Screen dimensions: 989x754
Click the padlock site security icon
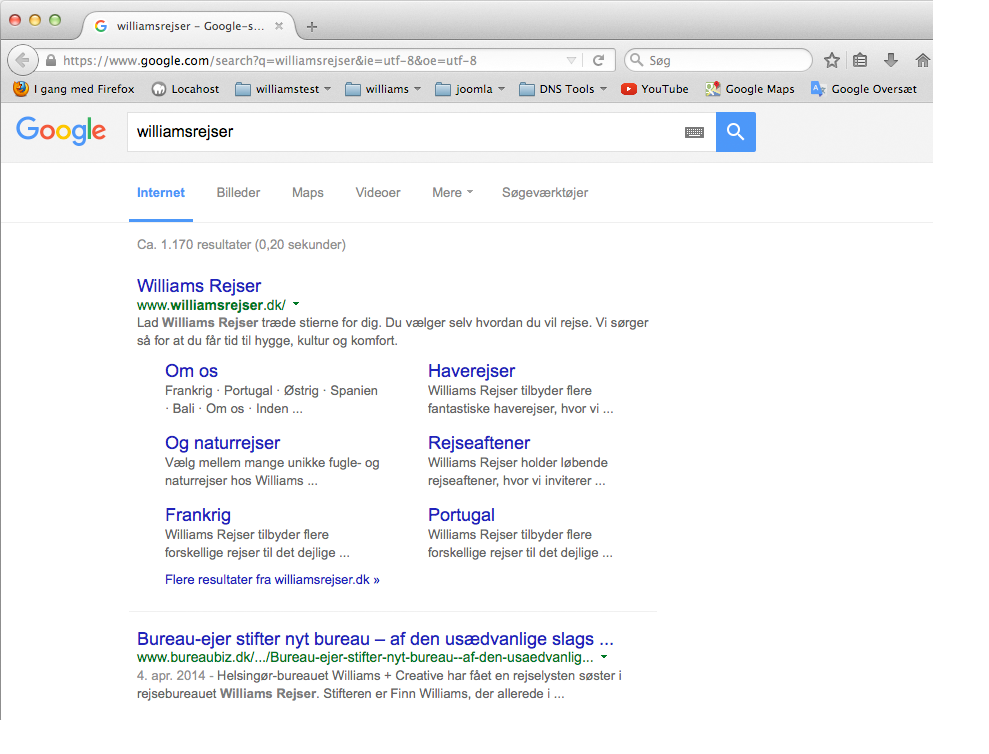(x=51, y=61)
